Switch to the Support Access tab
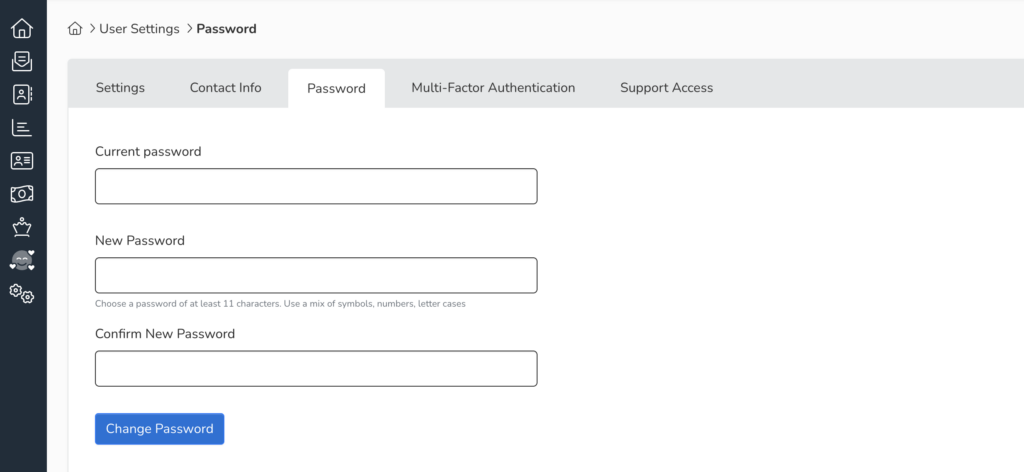Screen dimensions: 1024x472 666,88
